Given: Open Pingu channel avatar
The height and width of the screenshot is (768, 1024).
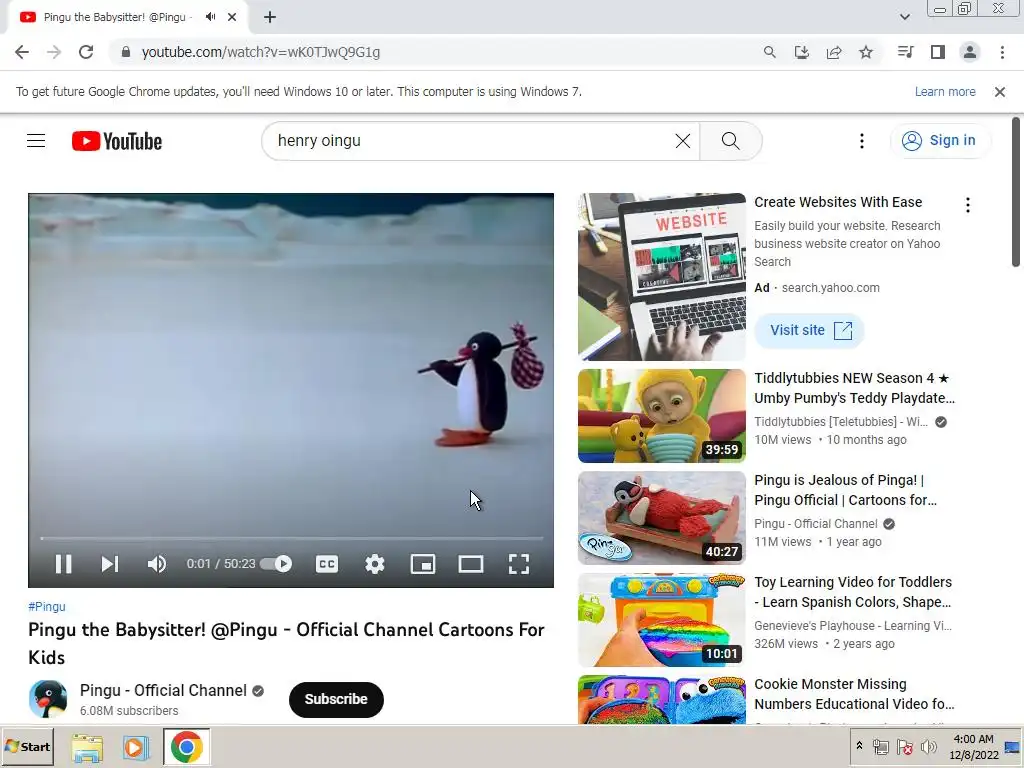Looking at the screenshot, I should pos(48,699).
